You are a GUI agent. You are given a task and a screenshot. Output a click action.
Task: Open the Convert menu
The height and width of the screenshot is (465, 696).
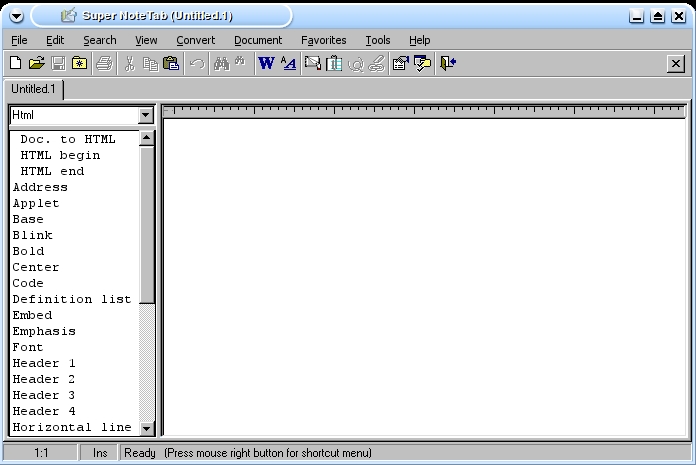195,40
